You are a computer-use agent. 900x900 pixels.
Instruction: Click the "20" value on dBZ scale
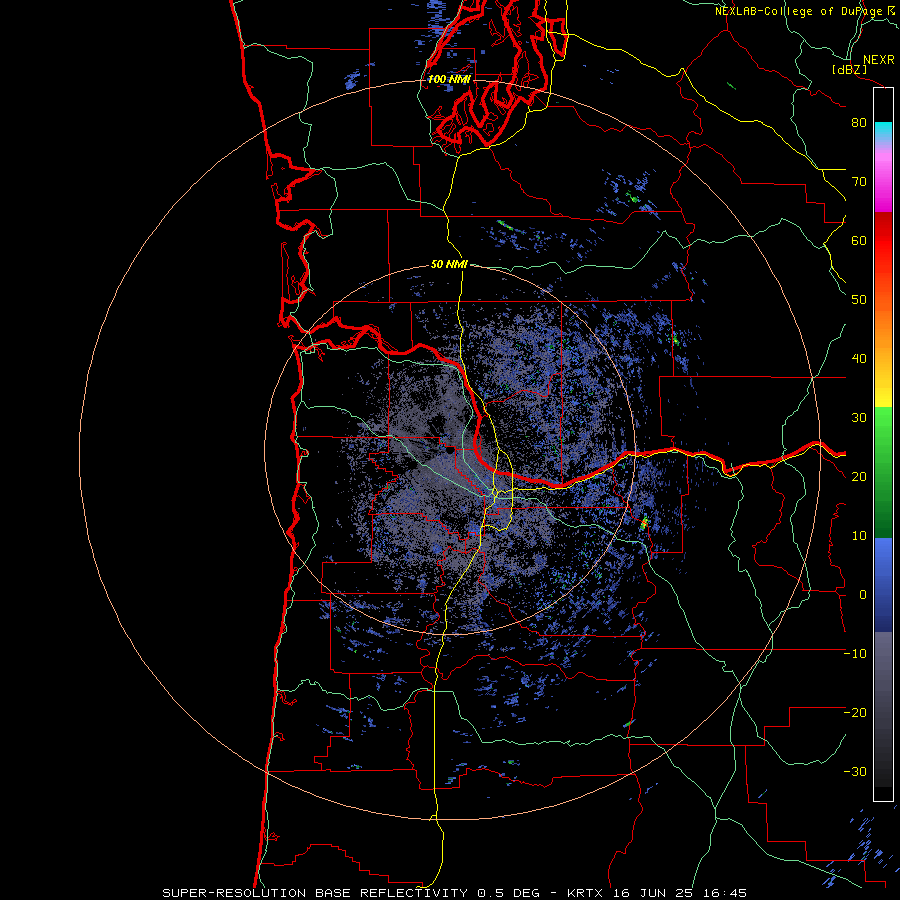(x=859, y=477)
